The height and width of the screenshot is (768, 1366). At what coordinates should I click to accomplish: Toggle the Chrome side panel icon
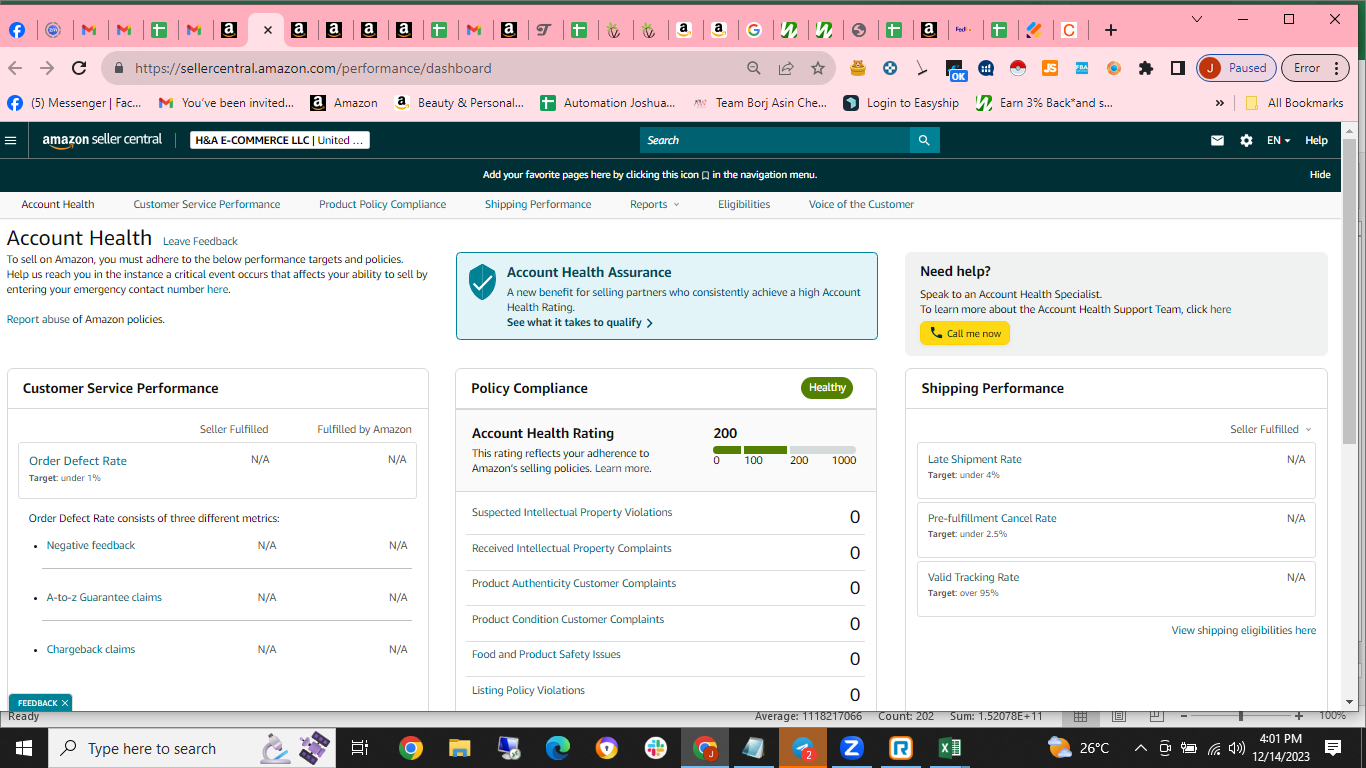(1178, 68)
